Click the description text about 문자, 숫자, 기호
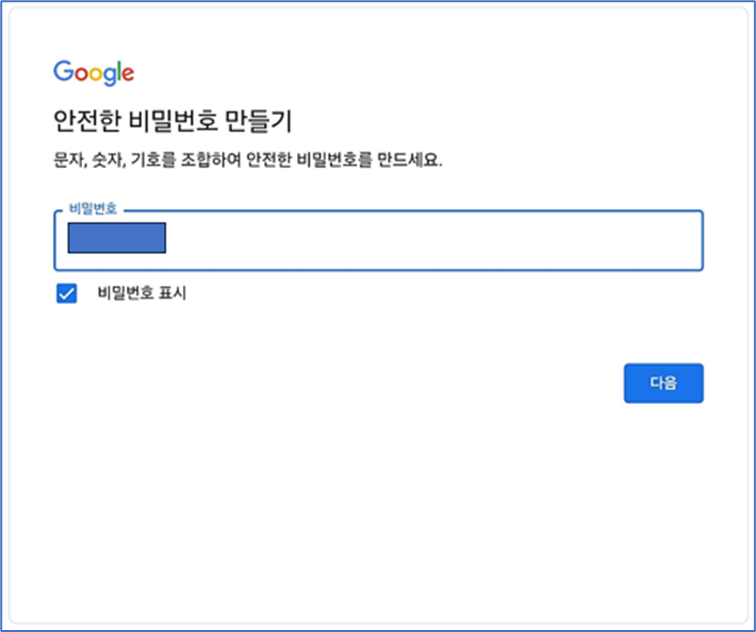Viewport: 756px width, 632px height. (x=247, y=160)
